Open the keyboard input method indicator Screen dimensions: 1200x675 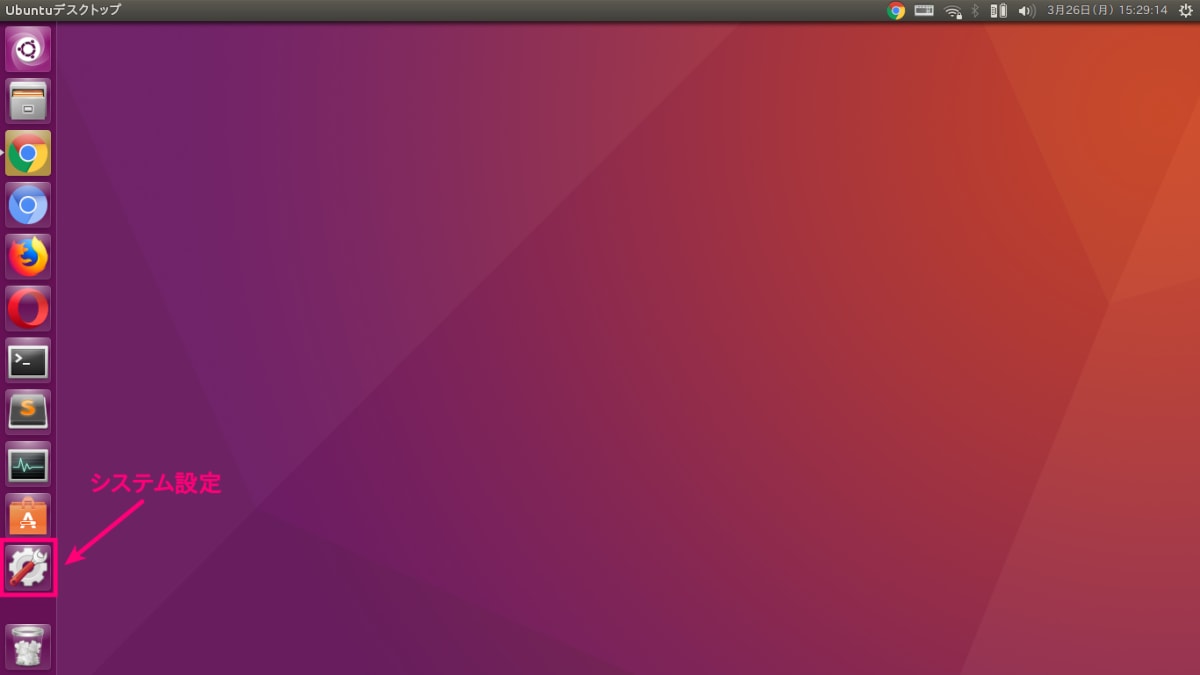click(x=924, y=10)
